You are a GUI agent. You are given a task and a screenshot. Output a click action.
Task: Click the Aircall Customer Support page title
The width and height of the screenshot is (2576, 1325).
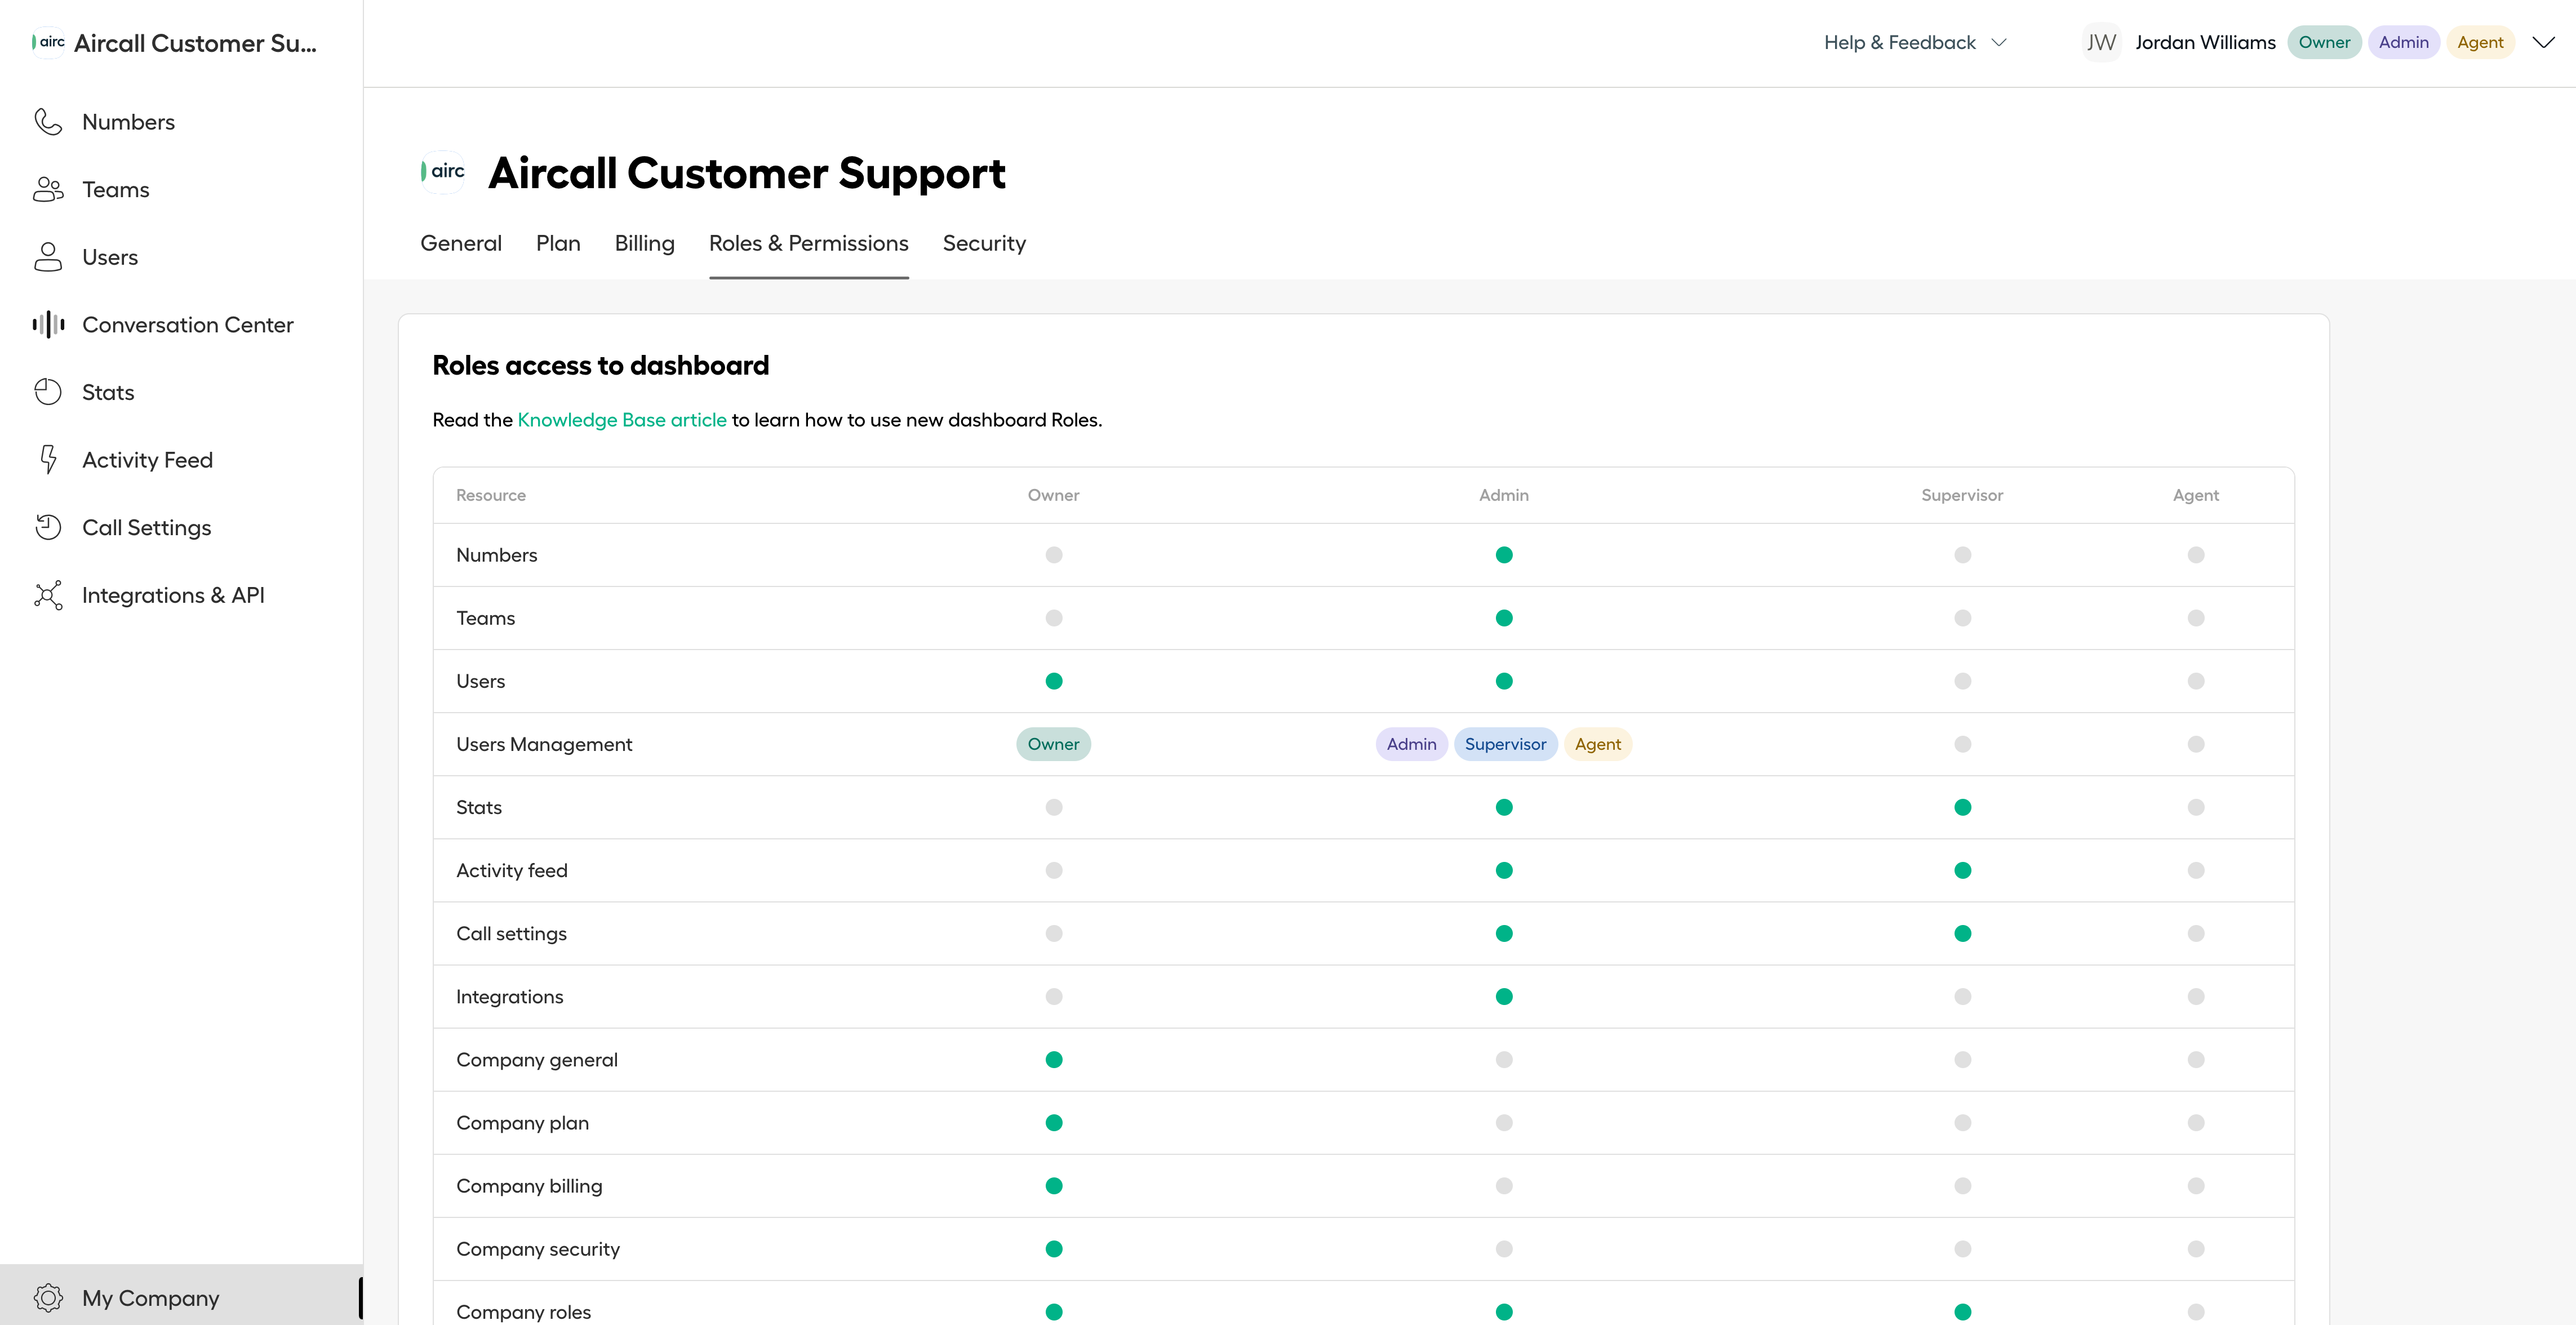[x=747, y=173]
